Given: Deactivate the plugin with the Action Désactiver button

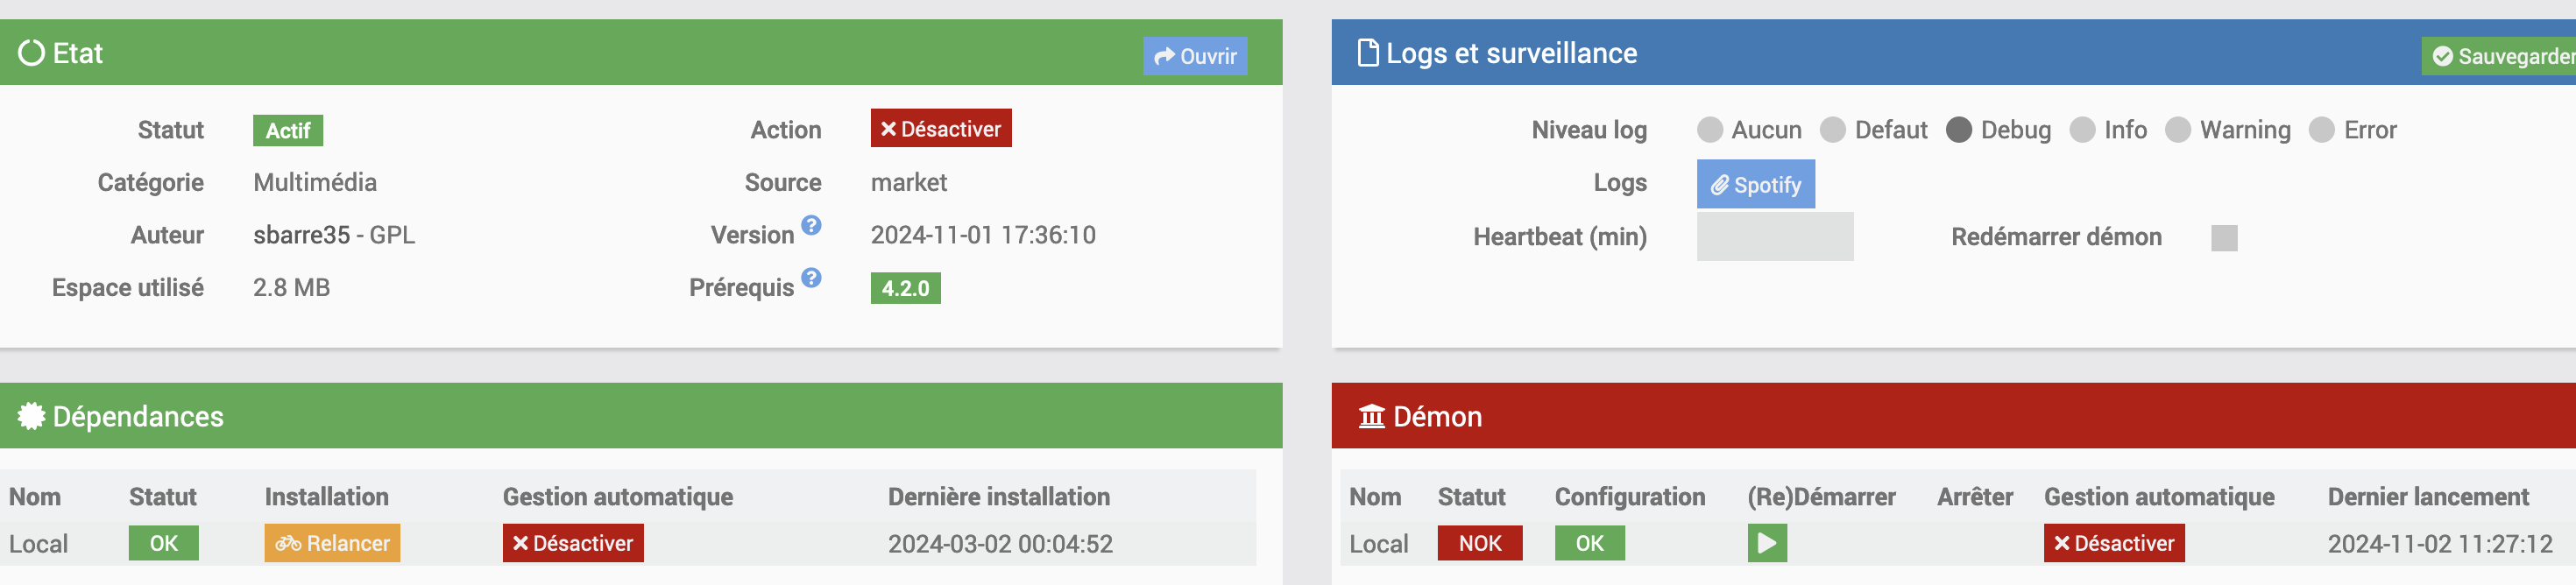Looking at the screenshot, I should point(941,129).
